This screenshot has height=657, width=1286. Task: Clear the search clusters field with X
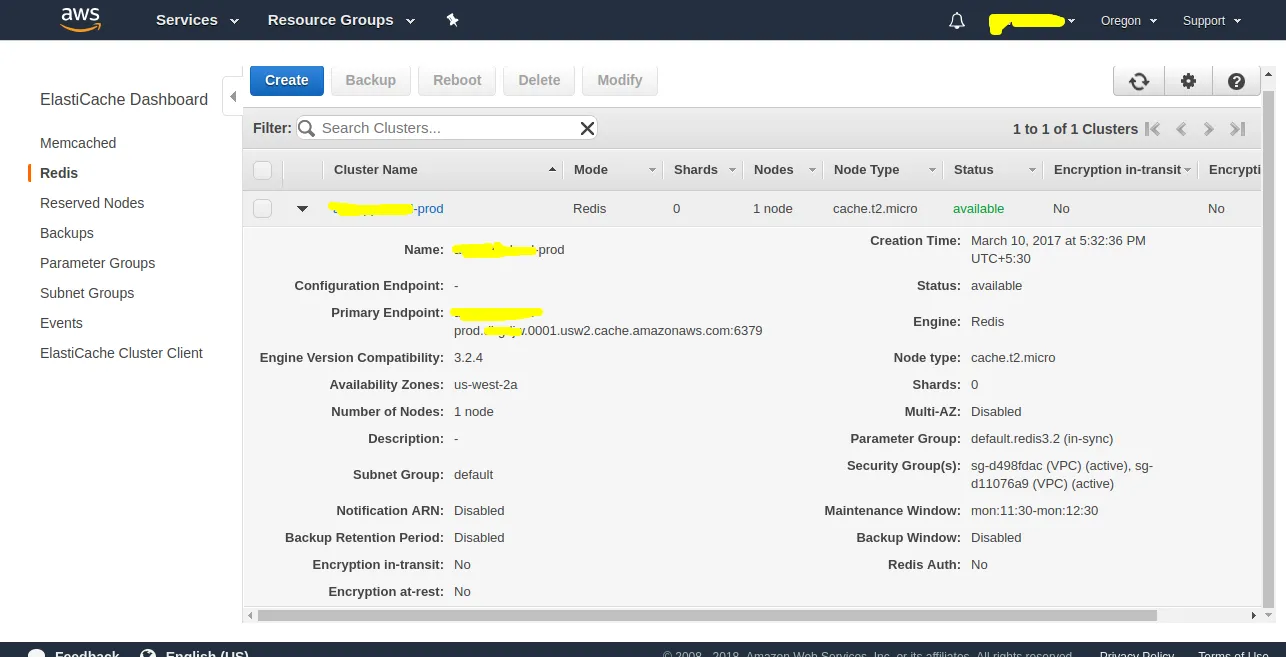click(587, 128)
